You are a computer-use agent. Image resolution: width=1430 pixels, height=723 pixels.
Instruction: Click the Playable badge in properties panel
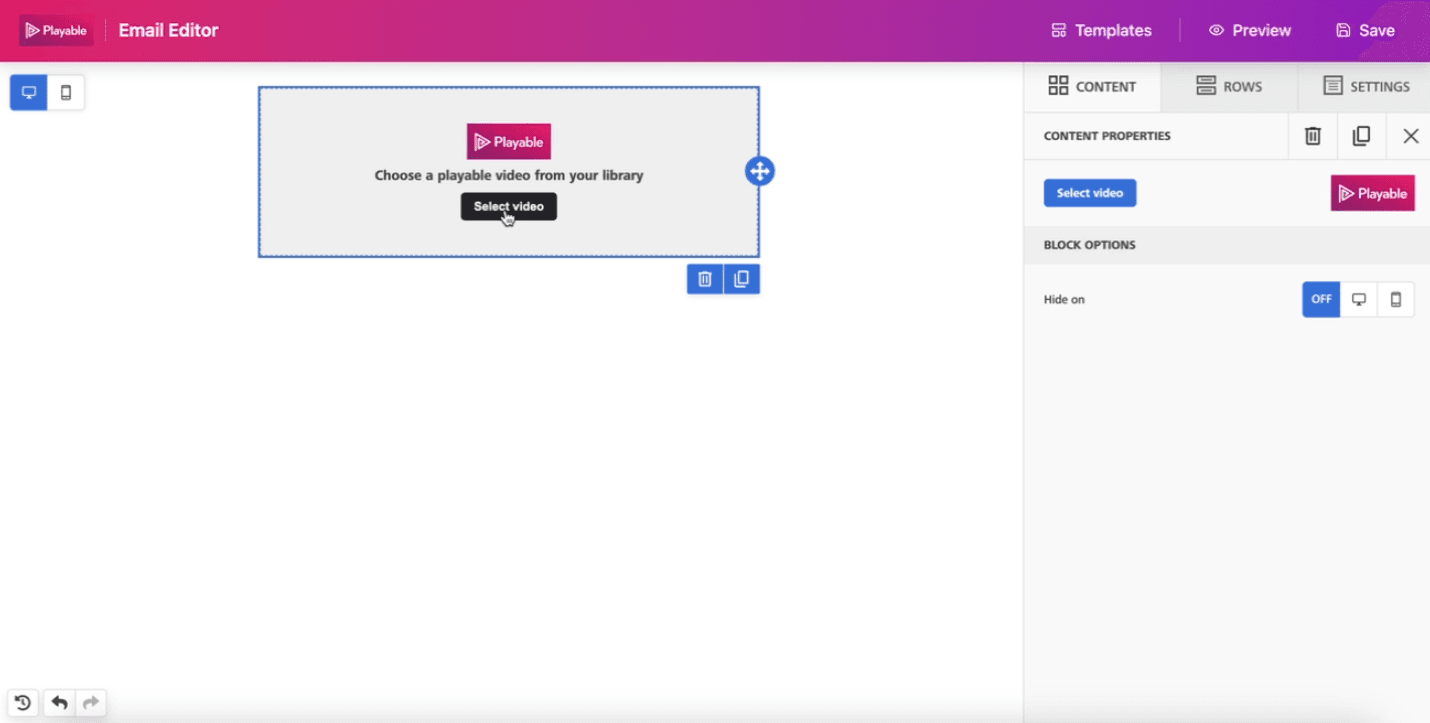click(1372, 193)
